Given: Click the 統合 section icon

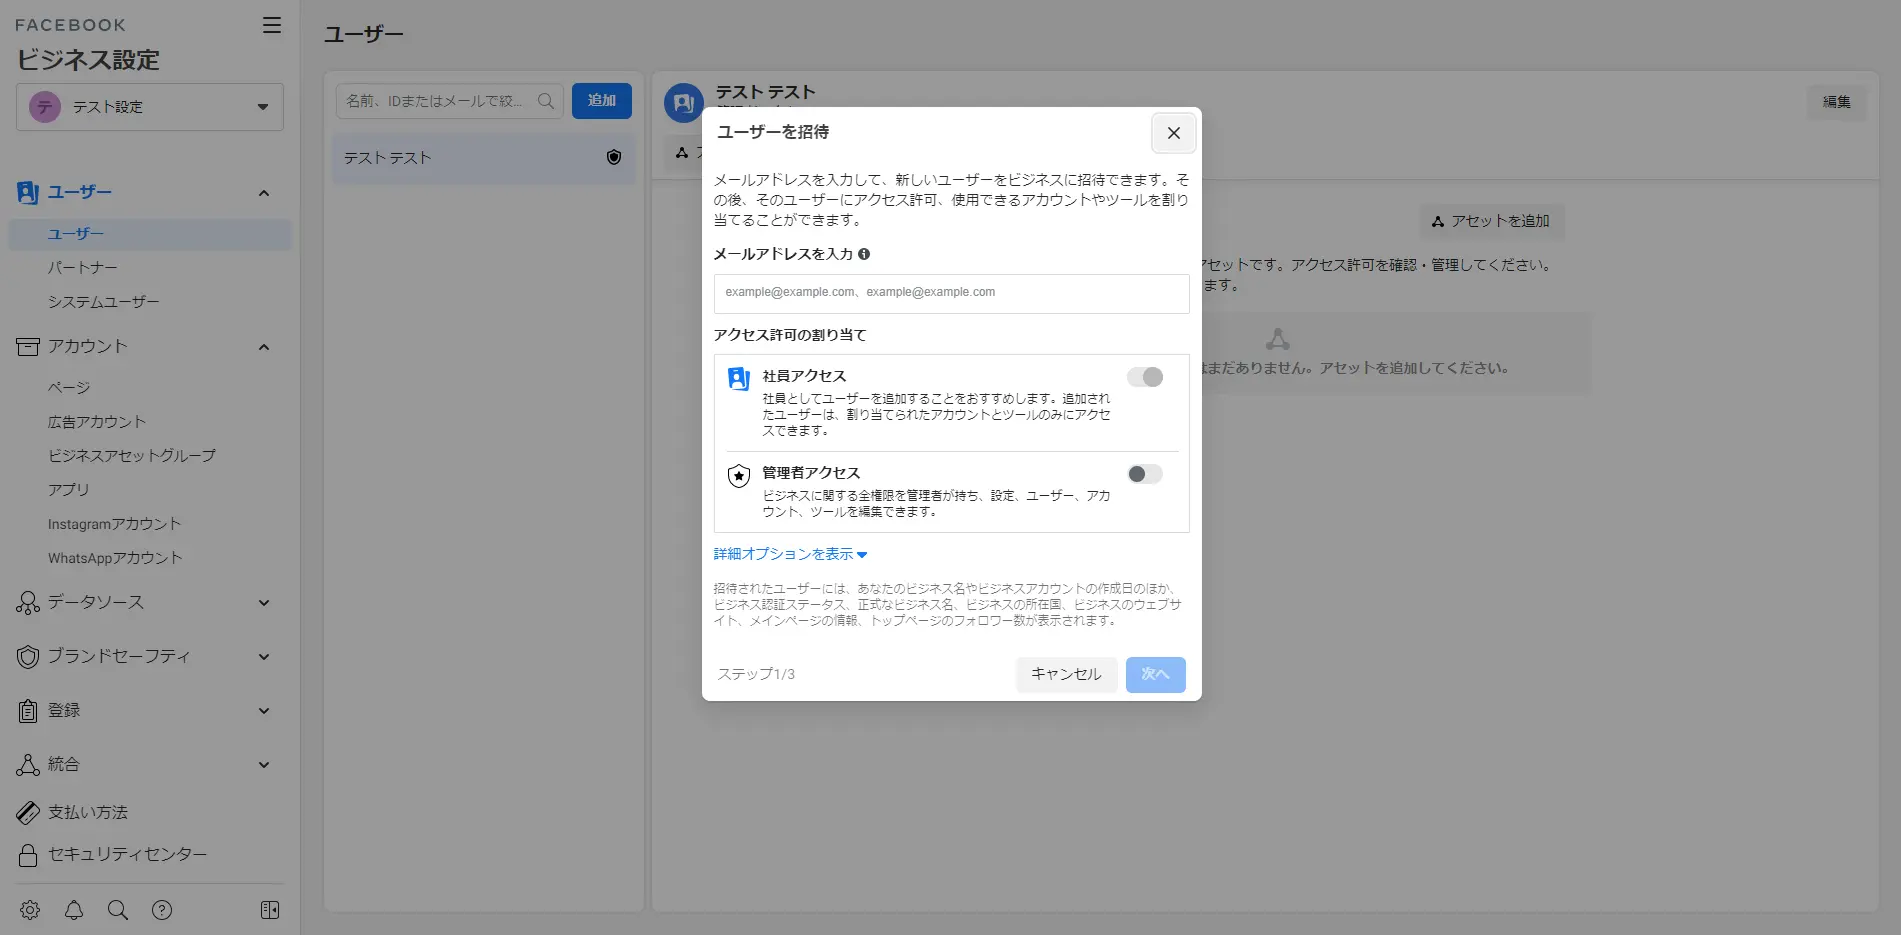Looking at the screenshot, I should (28, 764).
